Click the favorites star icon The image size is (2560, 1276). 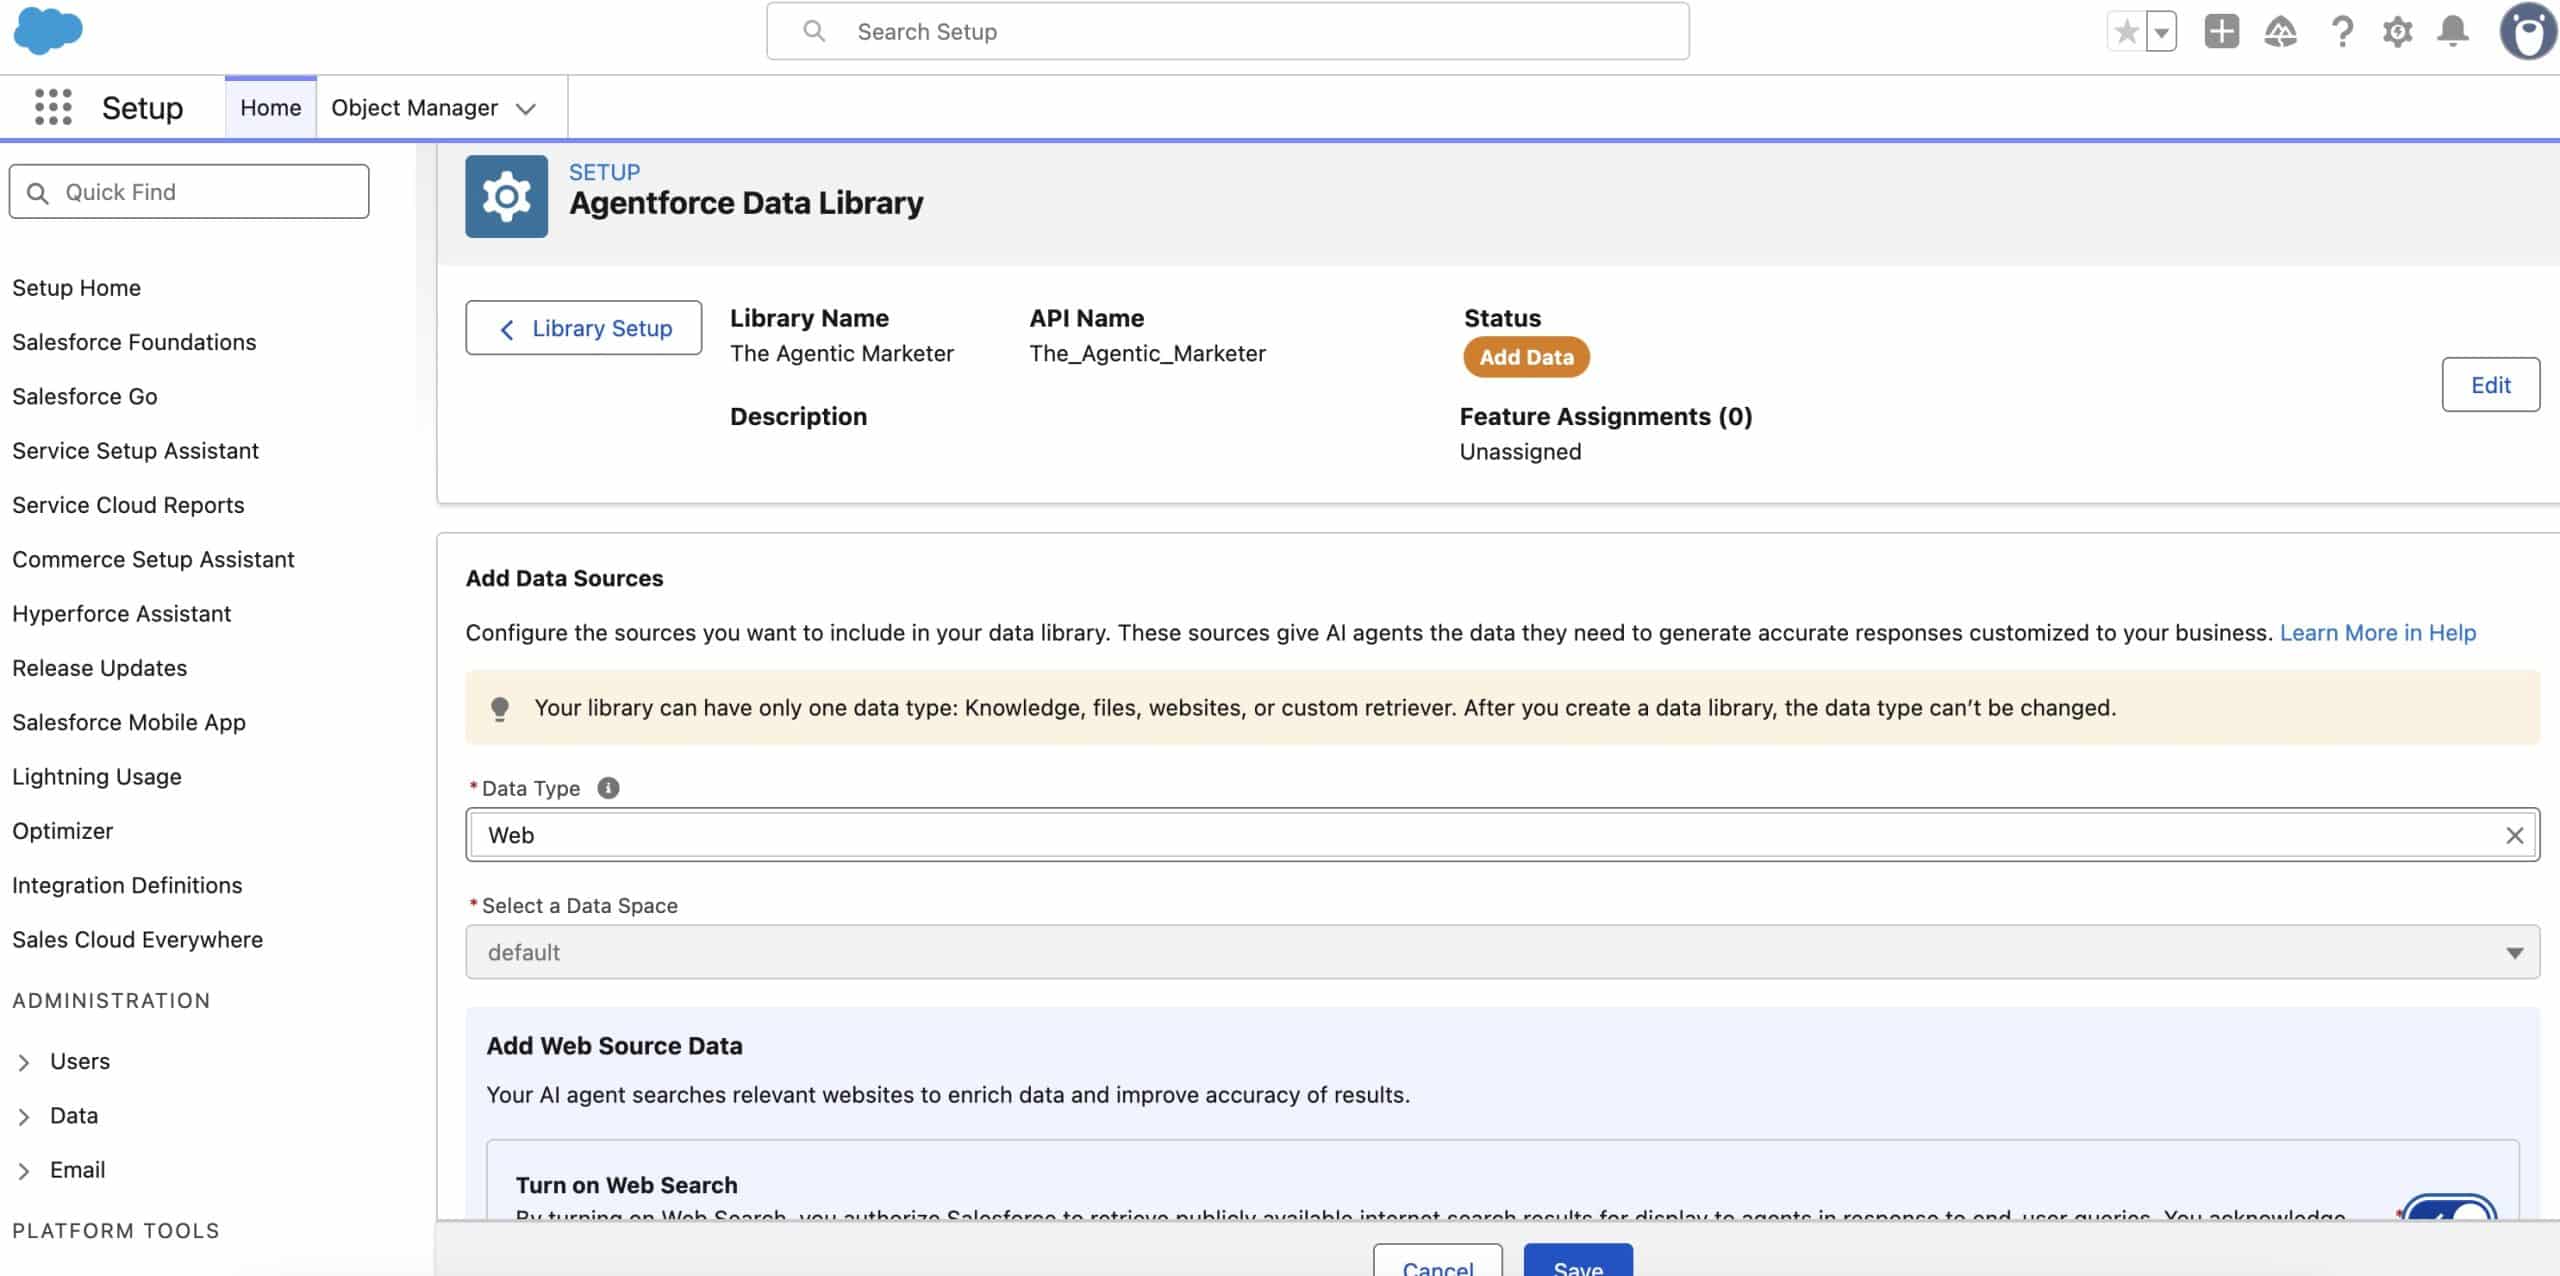[x=2126, y=32]
